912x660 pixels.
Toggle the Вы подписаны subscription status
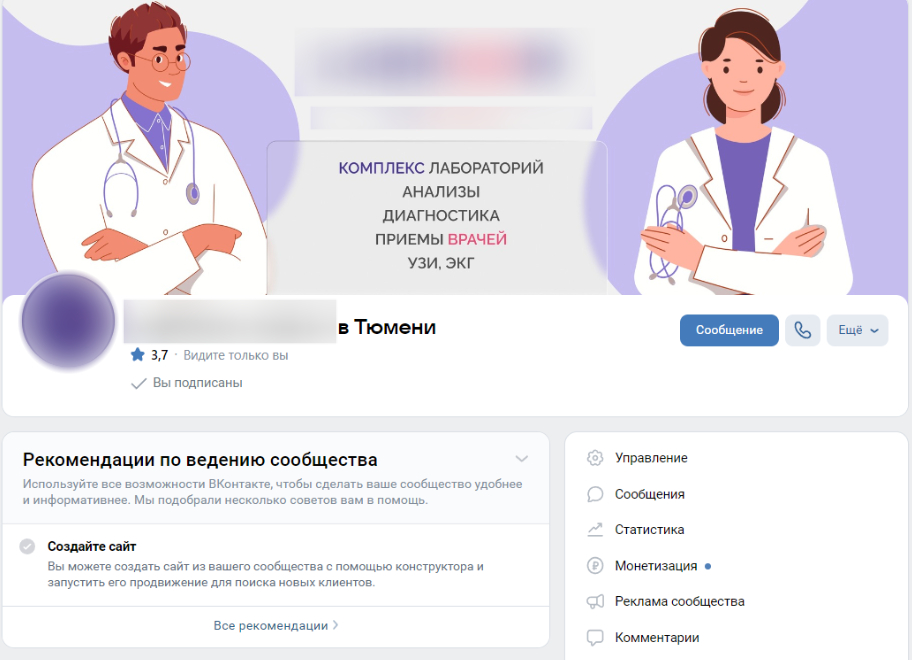point(187,383)
